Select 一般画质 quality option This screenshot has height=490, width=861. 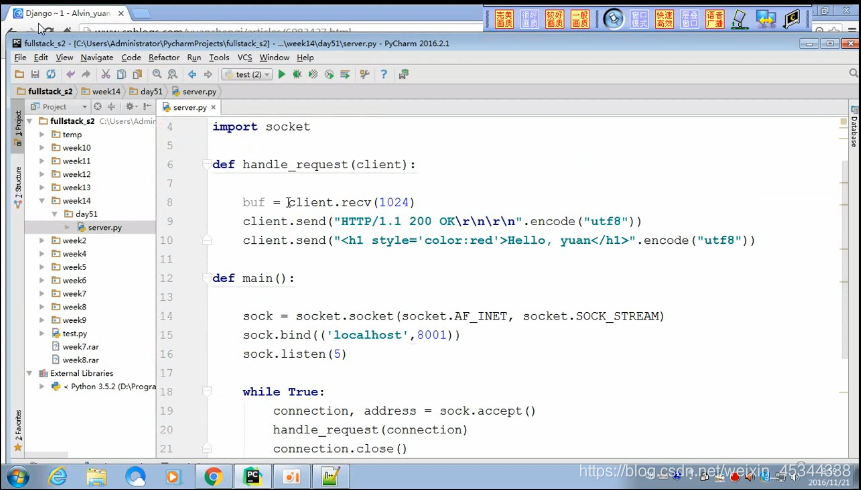(x=579, y=19)
